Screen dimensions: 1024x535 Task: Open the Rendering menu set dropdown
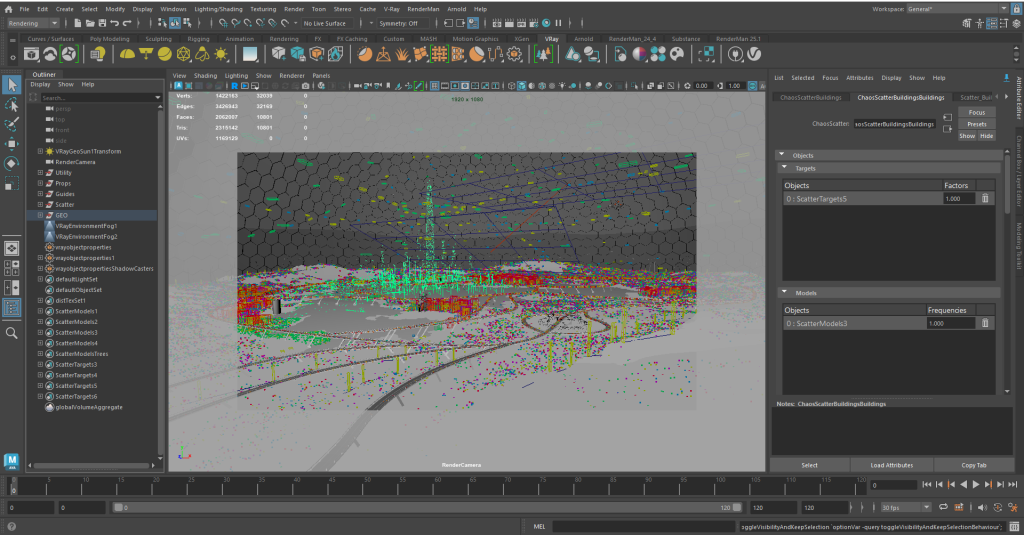(33, 22)
